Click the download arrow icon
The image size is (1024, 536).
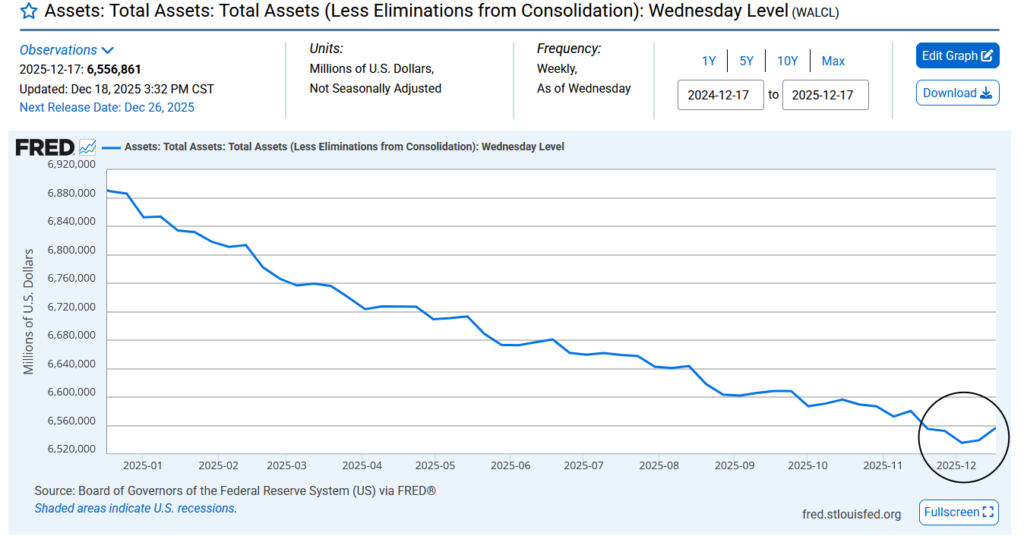point(986,93)
